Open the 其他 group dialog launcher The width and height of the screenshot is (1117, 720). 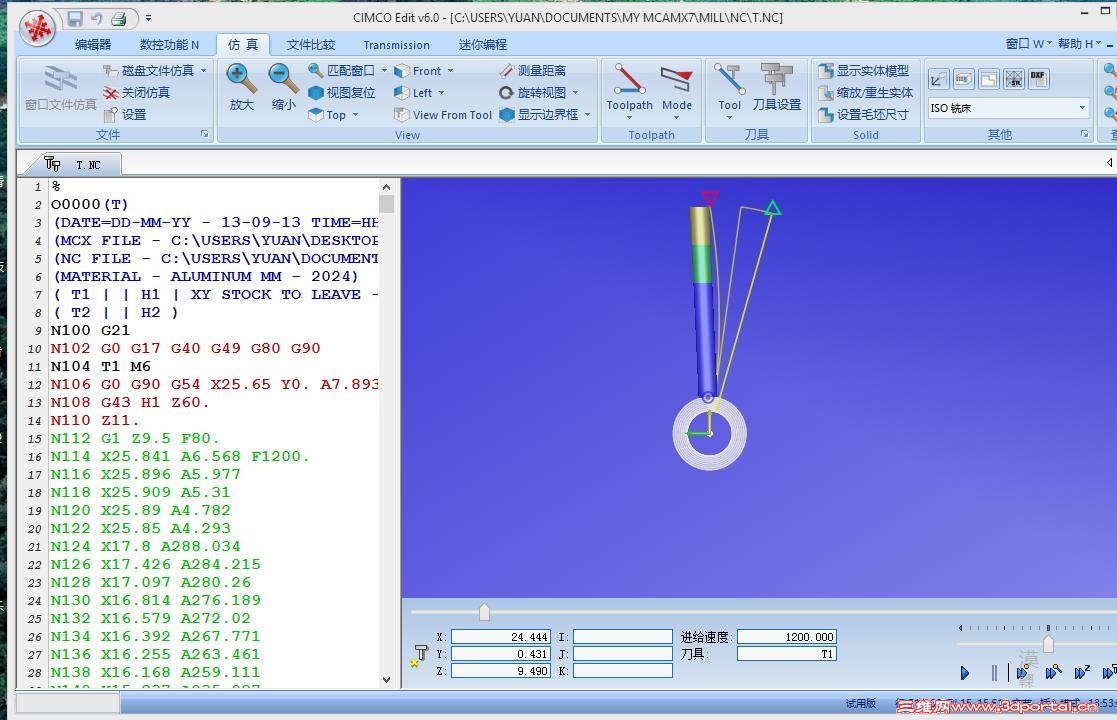point(1085,134)
